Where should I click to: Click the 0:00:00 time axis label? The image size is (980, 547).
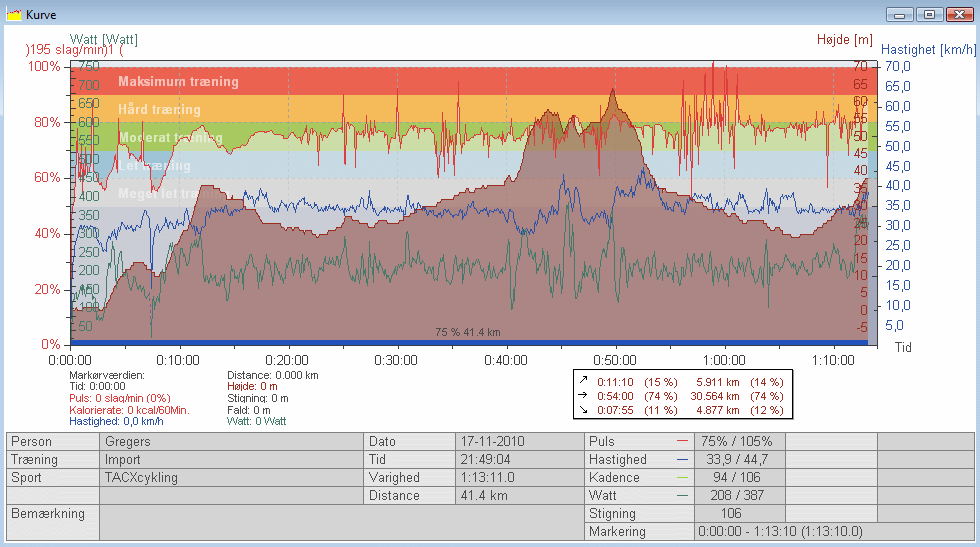[x=70, y=360]
